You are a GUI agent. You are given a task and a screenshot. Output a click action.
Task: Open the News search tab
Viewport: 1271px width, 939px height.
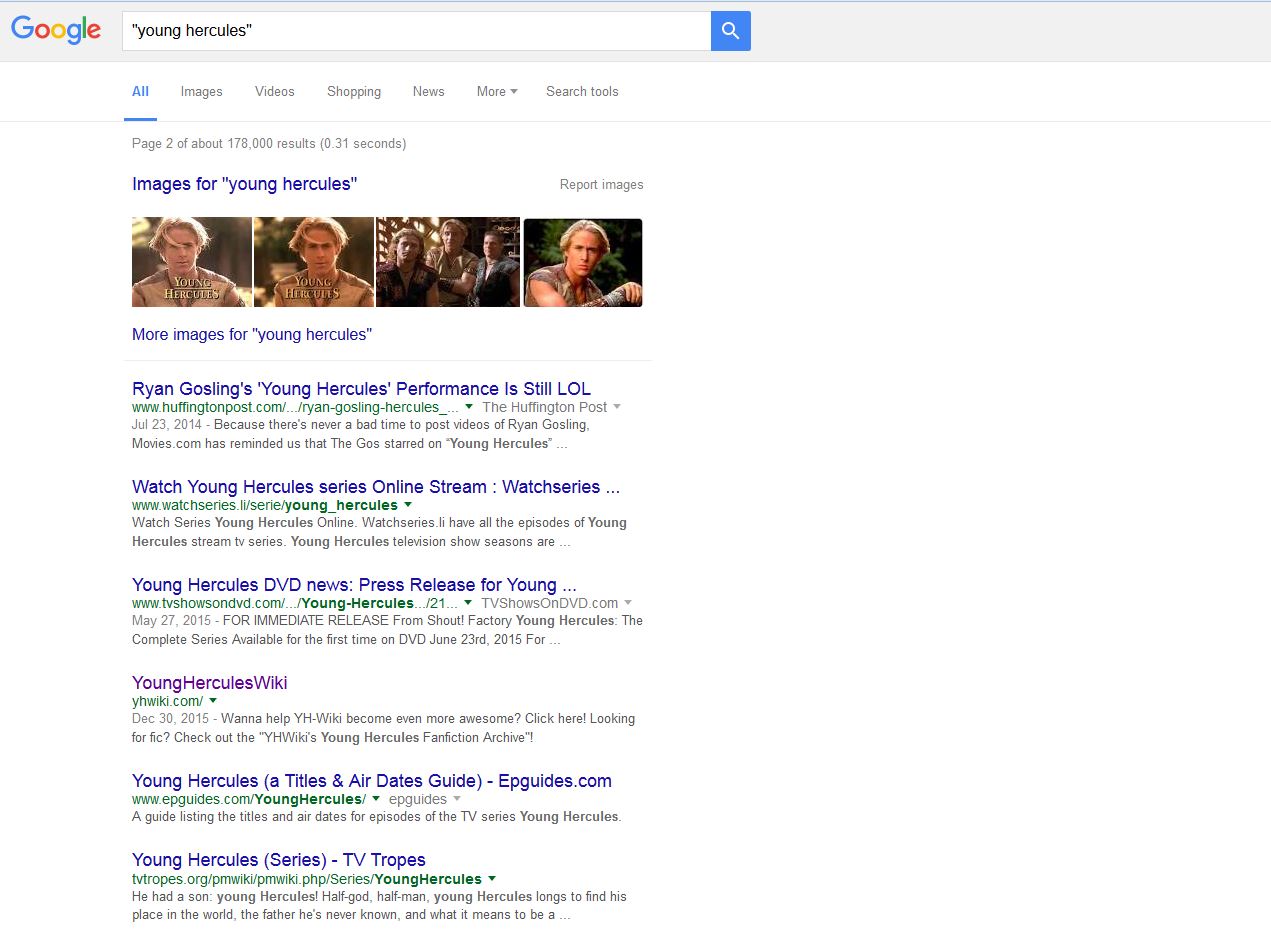point(428,92)
